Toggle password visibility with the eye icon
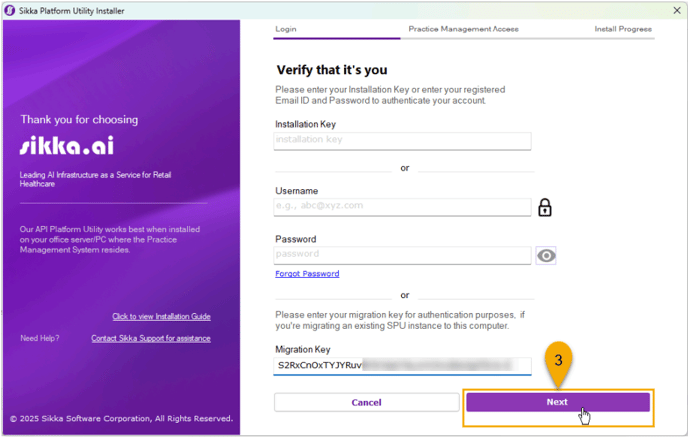Viewport: 688px width, 437px height. pyautogui.click(x=546, y=256)
